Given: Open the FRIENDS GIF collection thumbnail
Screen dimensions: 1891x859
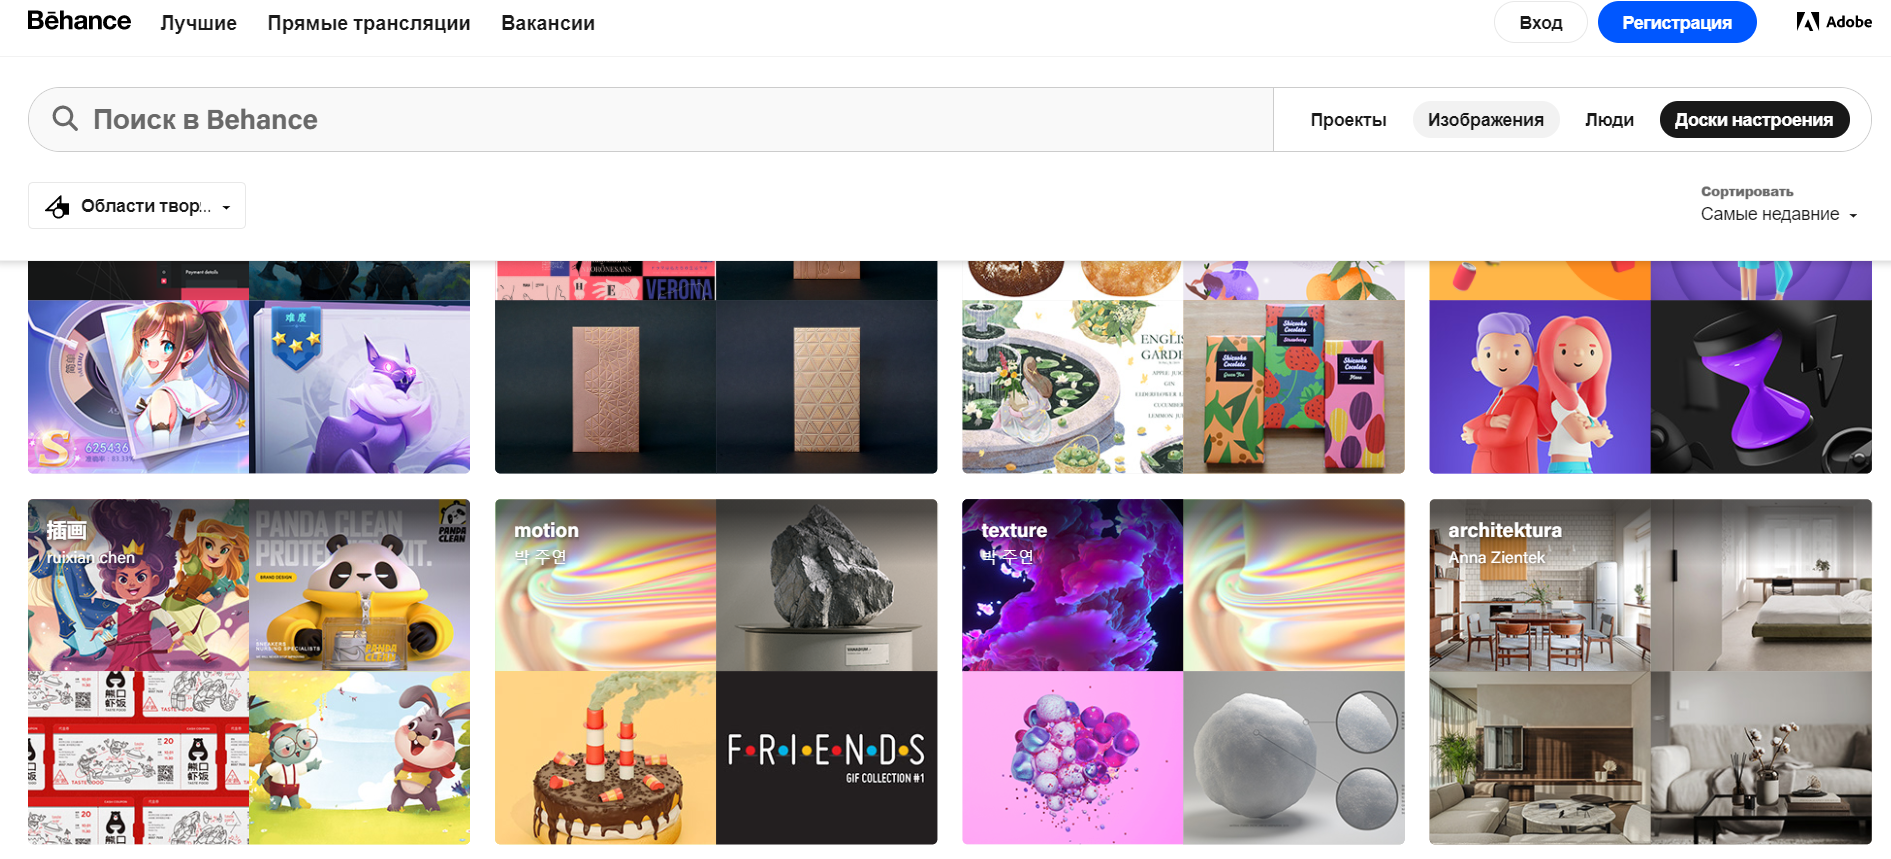Looking at the screenshot, I should 826,757.
